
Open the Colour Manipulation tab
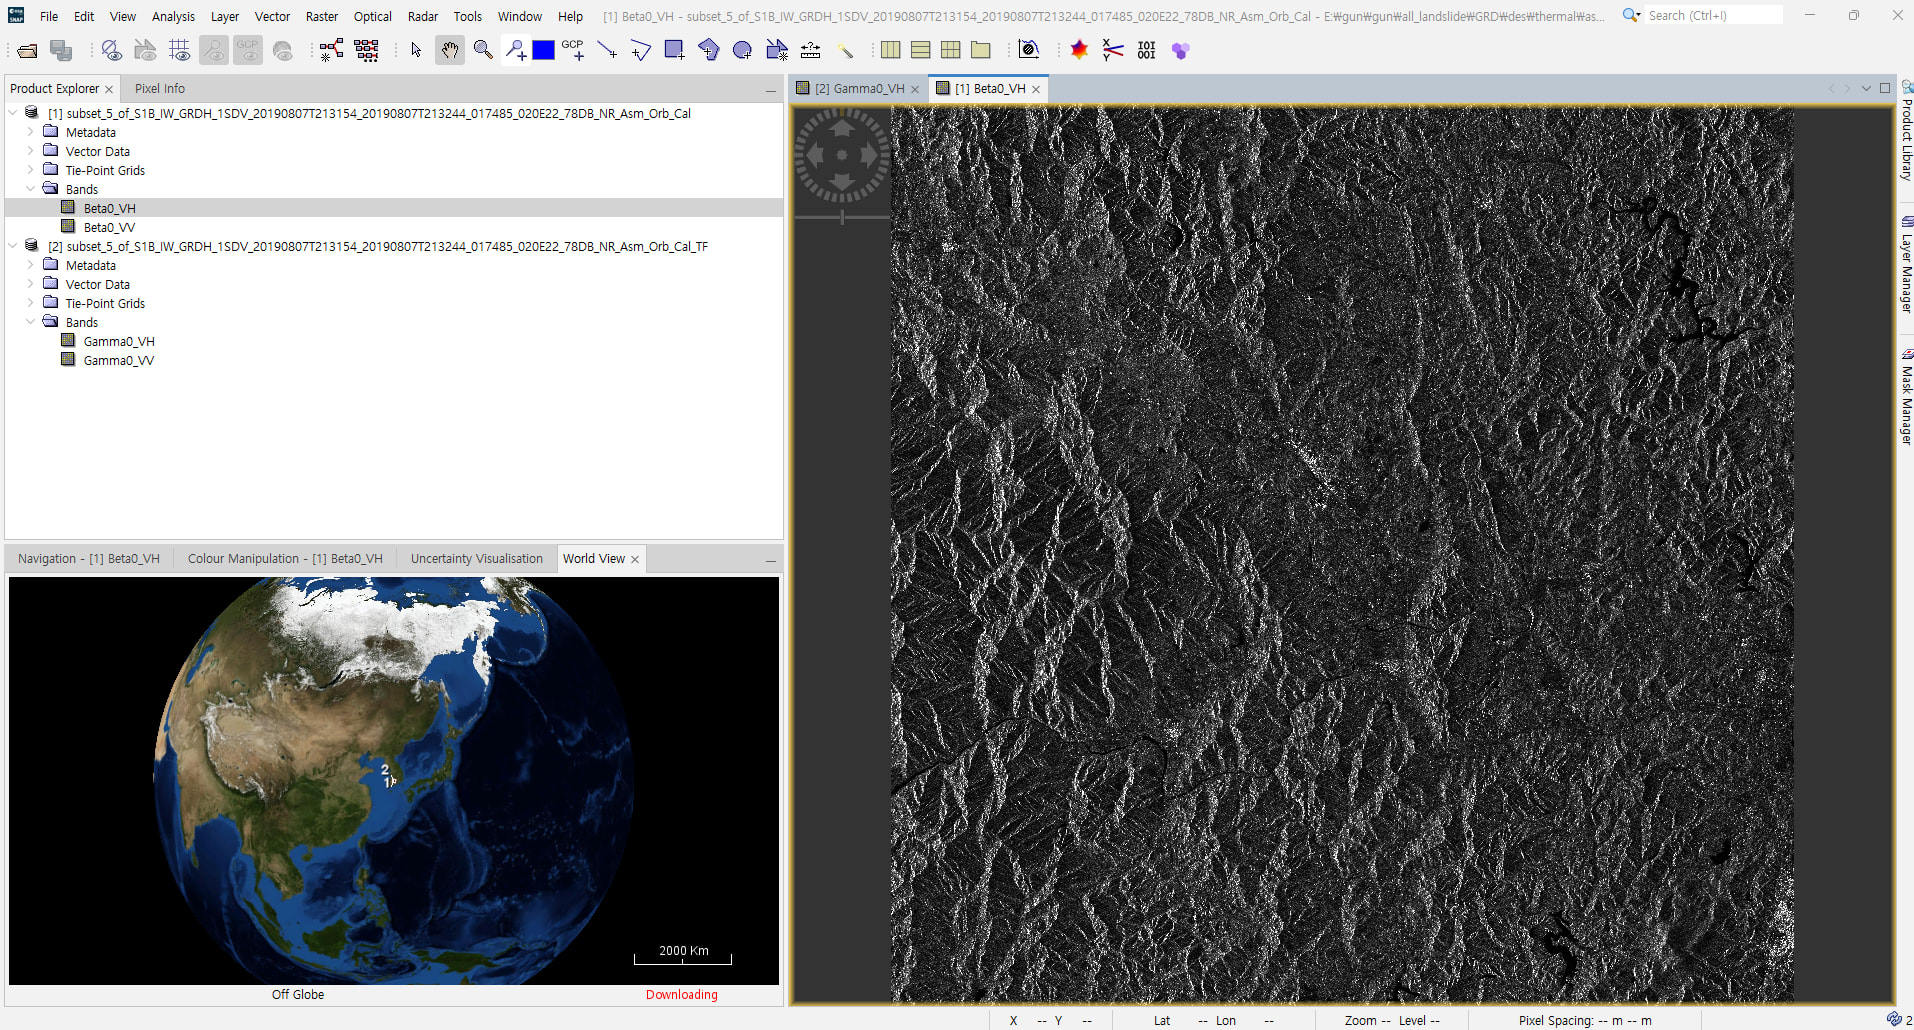tap(284, 558)
